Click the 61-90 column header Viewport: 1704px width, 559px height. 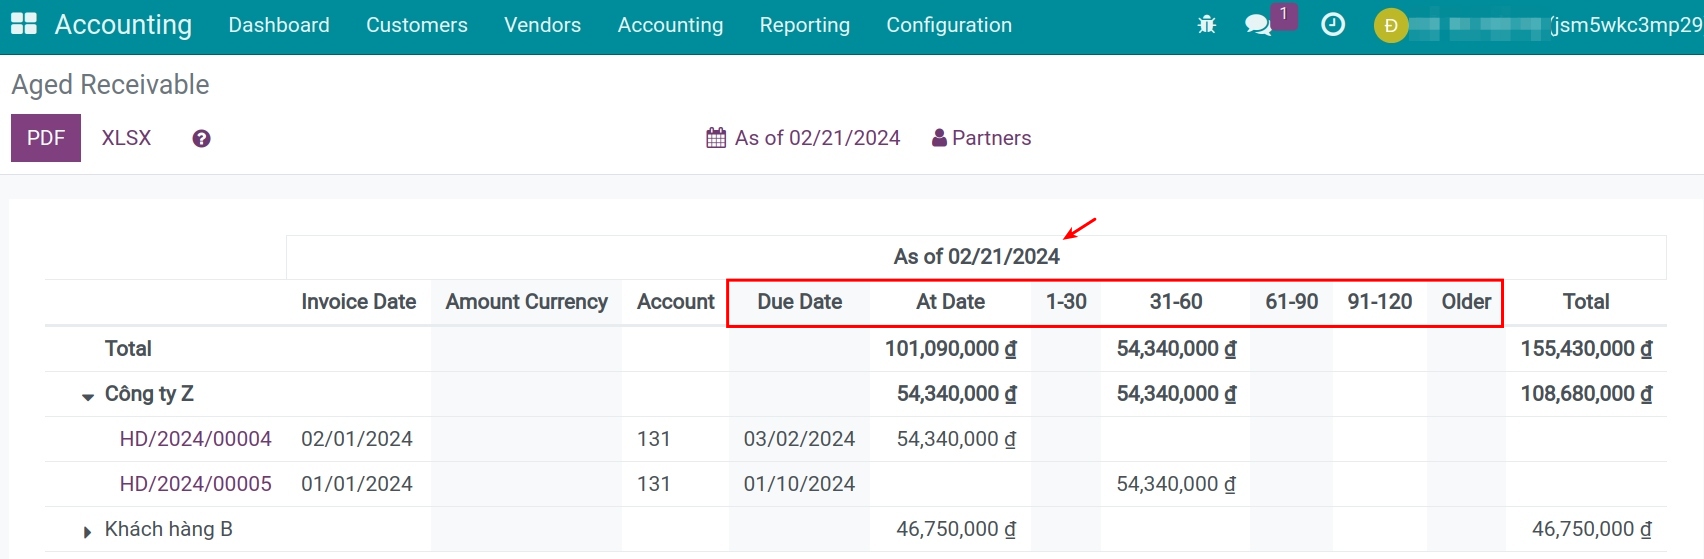click(1292, 302)
